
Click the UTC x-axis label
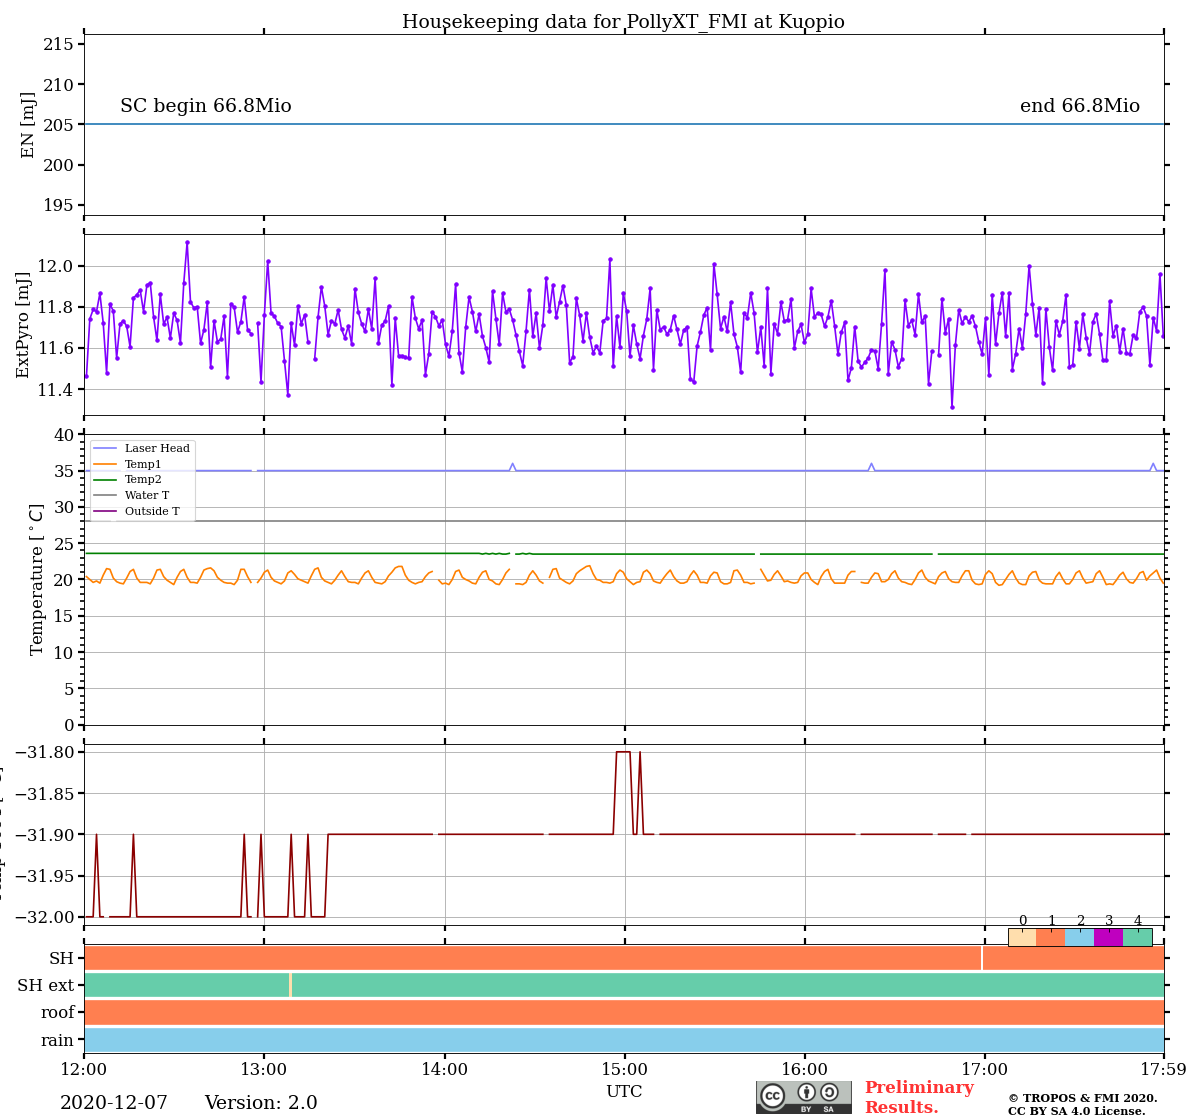pos(624,1091)
